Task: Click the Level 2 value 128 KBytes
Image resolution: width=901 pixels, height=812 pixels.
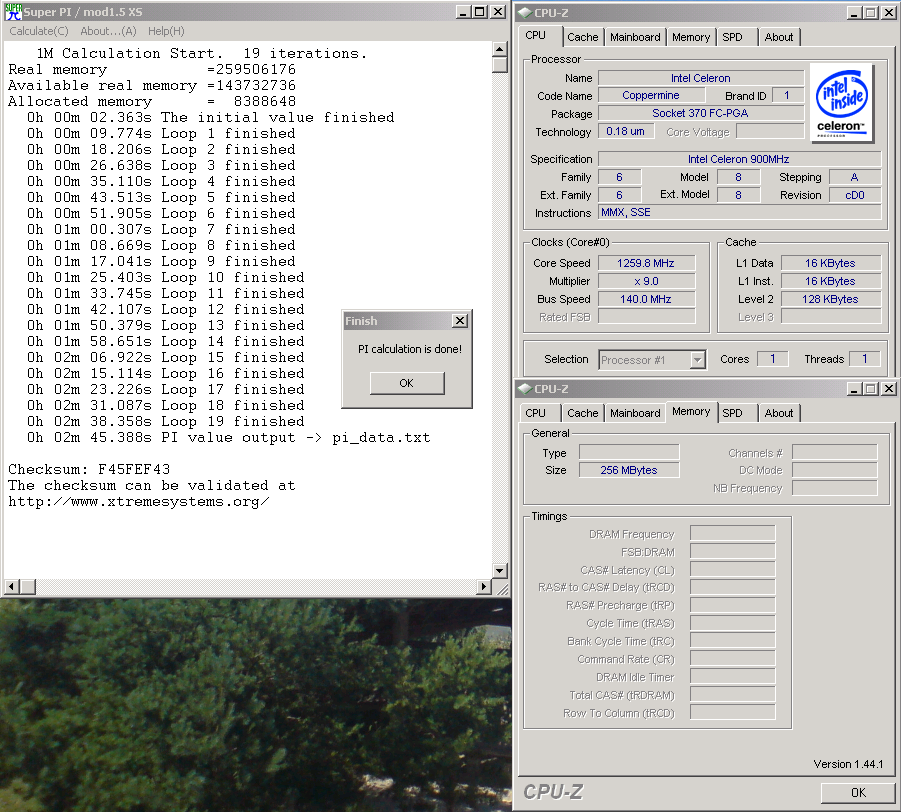Action: tap(830, 299)
